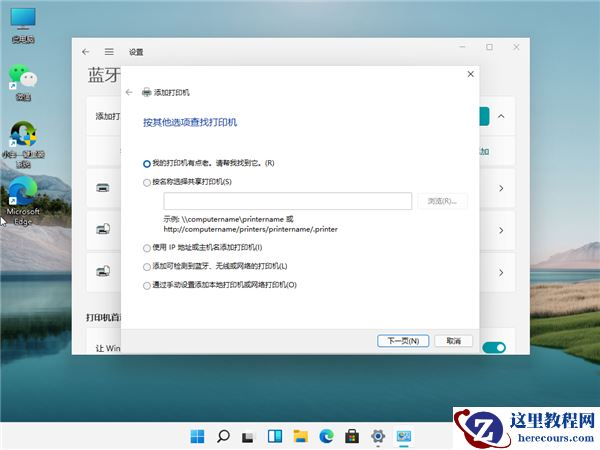Click the active control panel taskbar icon
This screenshot has height=450, width=600.
tap(404, 436)
